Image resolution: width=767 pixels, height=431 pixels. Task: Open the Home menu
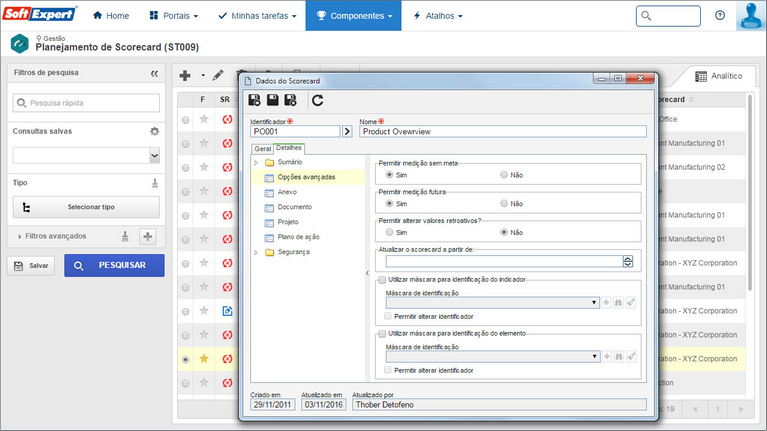coord(111,16)
